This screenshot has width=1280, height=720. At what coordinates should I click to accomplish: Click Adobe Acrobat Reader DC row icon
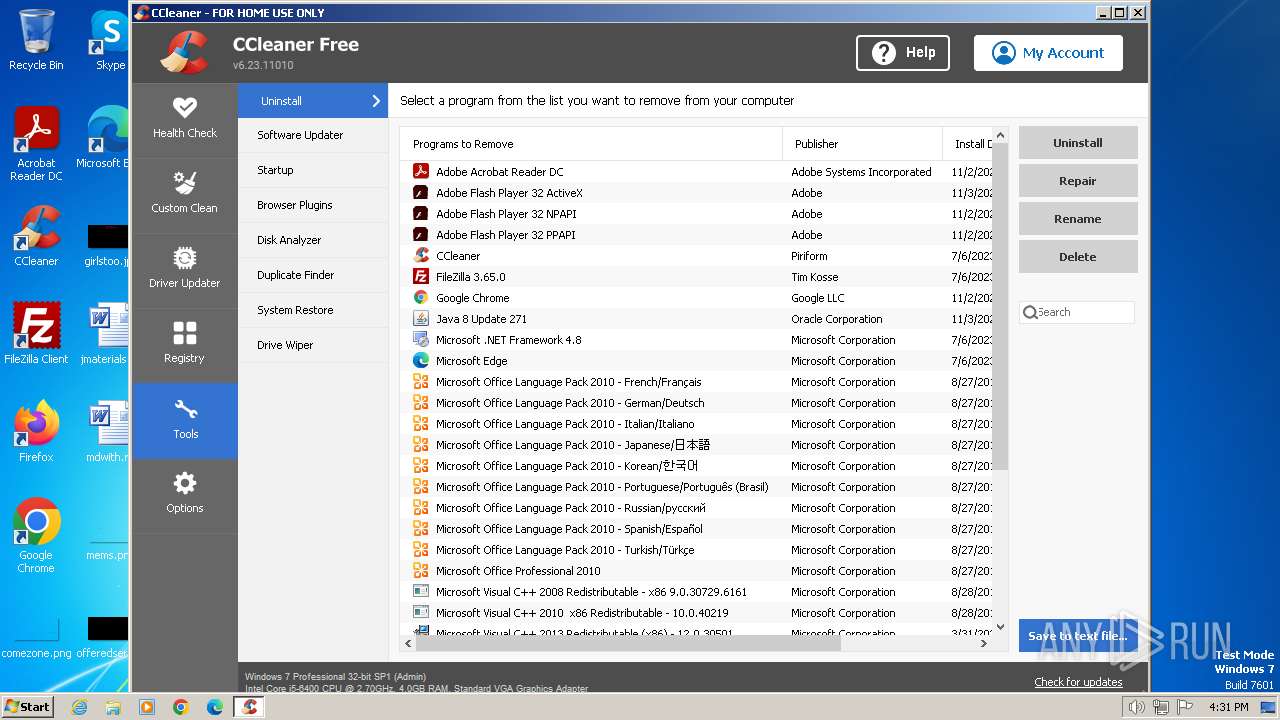(421, 172)
